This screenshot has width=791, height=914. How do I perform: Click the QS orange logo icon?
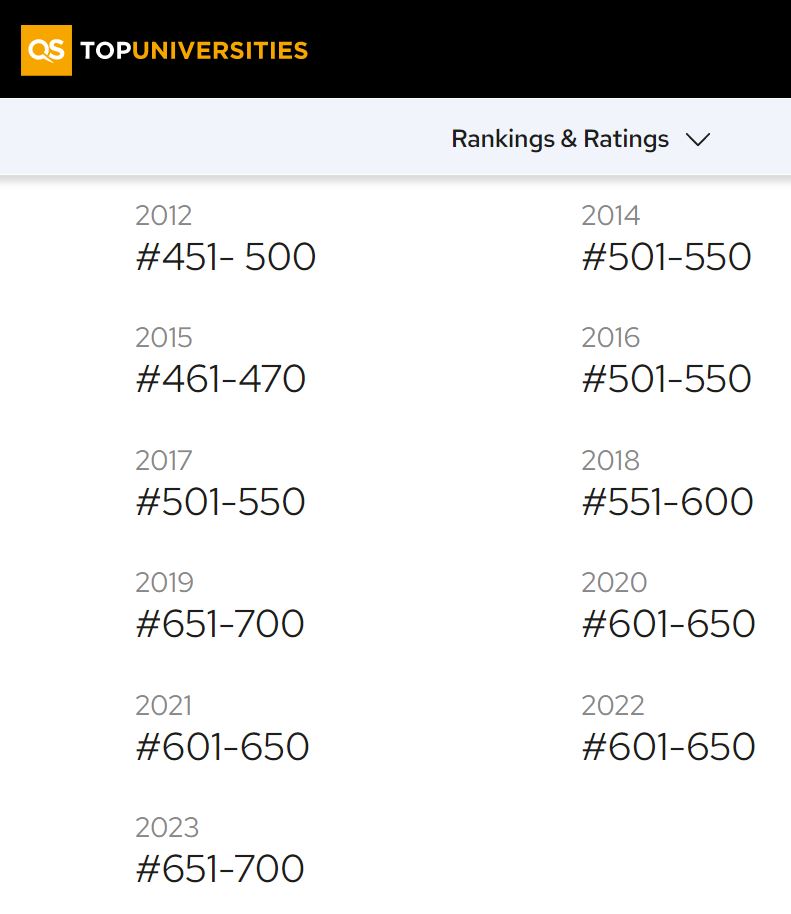tap(46, 50)
